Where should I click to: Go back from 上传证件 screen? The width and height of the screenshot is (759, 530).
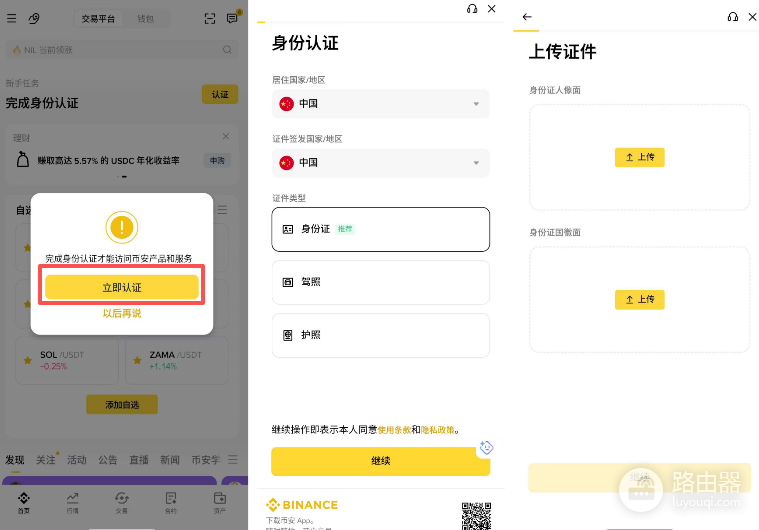527,17
